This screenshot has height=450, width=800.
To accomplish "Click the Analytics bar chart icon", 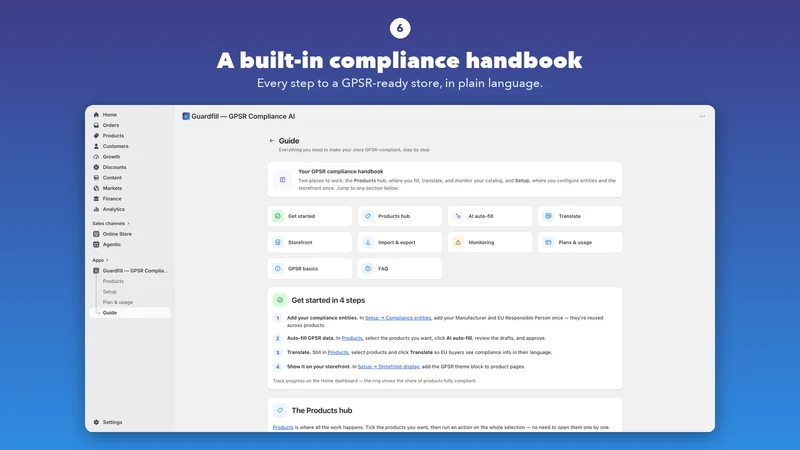I will (96, 209).
